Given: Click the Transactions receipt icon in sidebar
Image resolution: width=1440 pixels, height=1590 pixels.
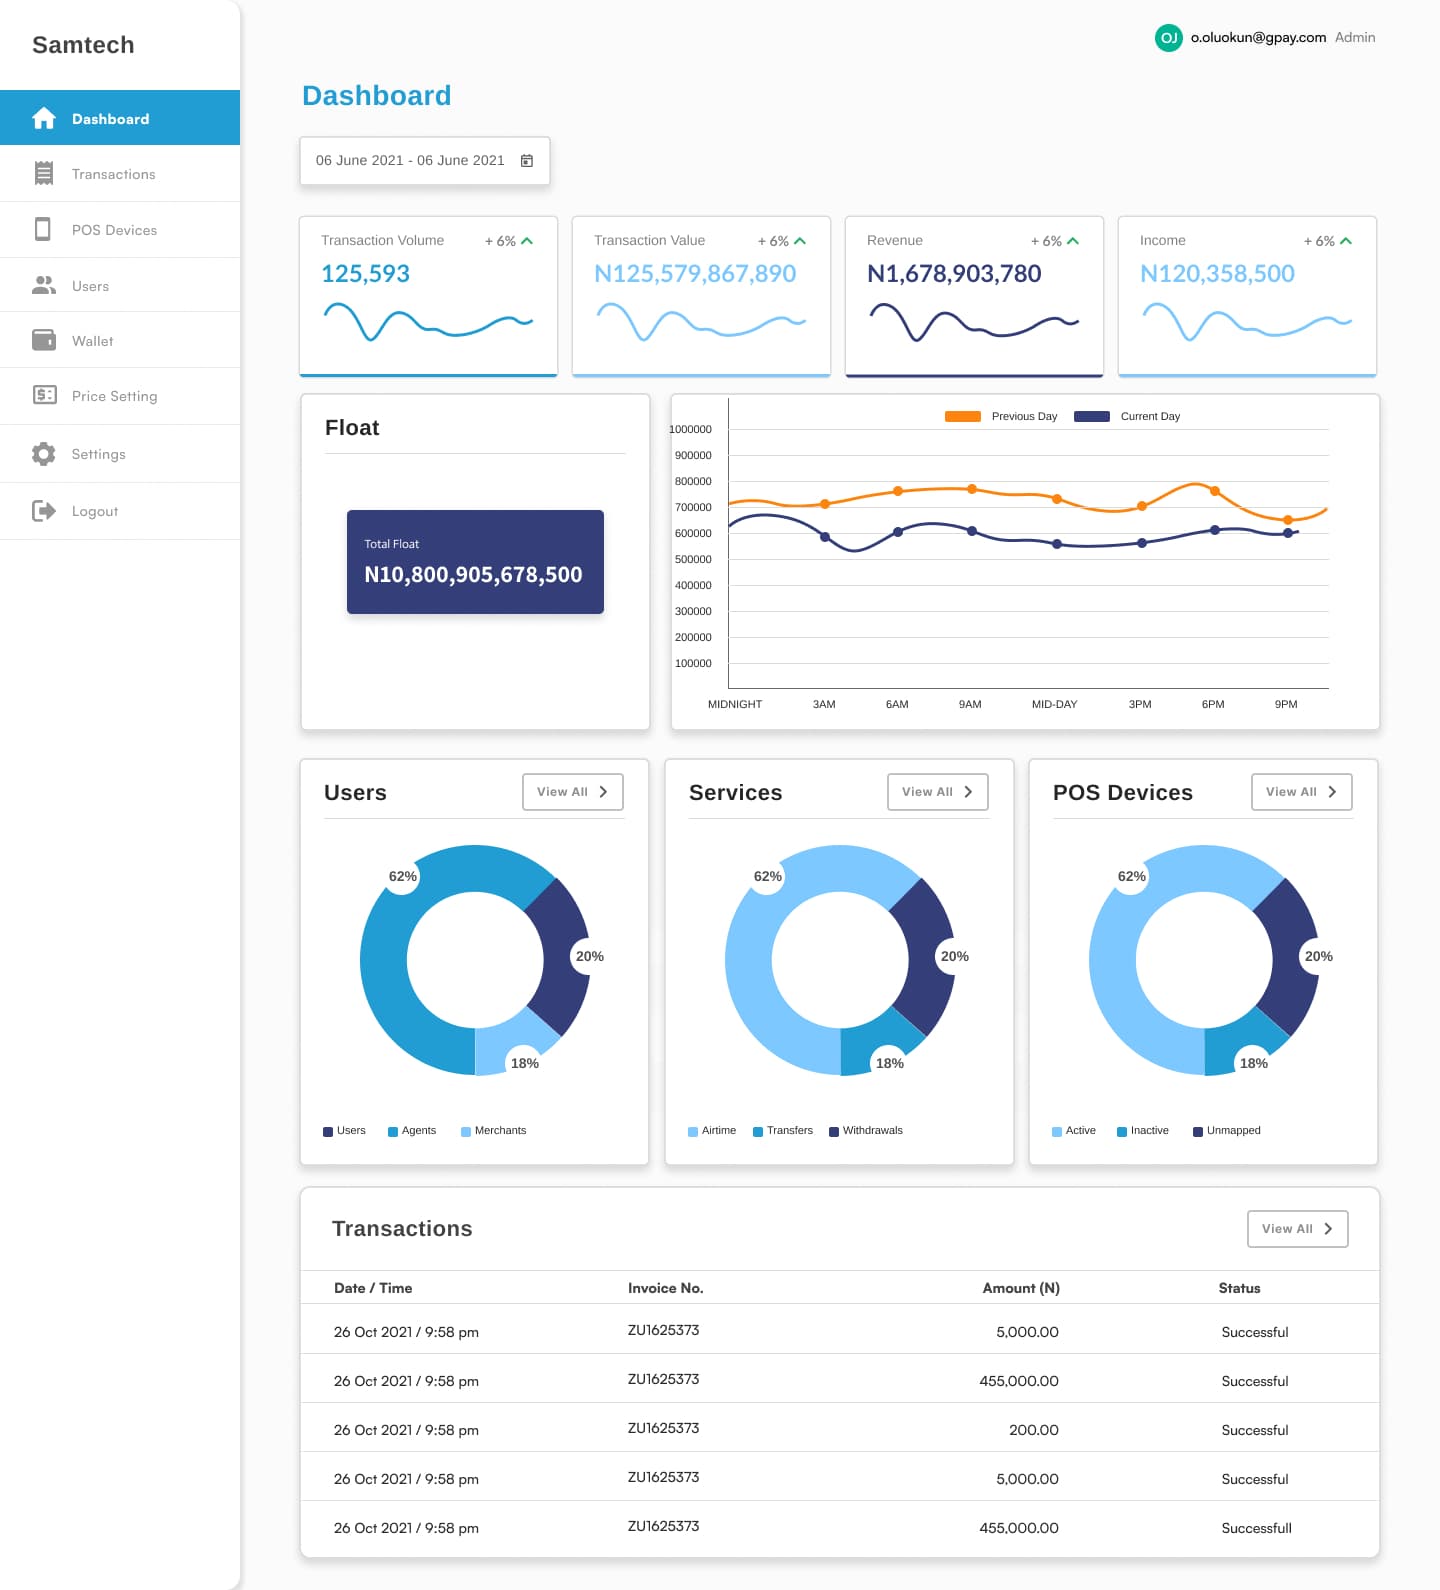Looking at the screenshot, I should (44, 173).
